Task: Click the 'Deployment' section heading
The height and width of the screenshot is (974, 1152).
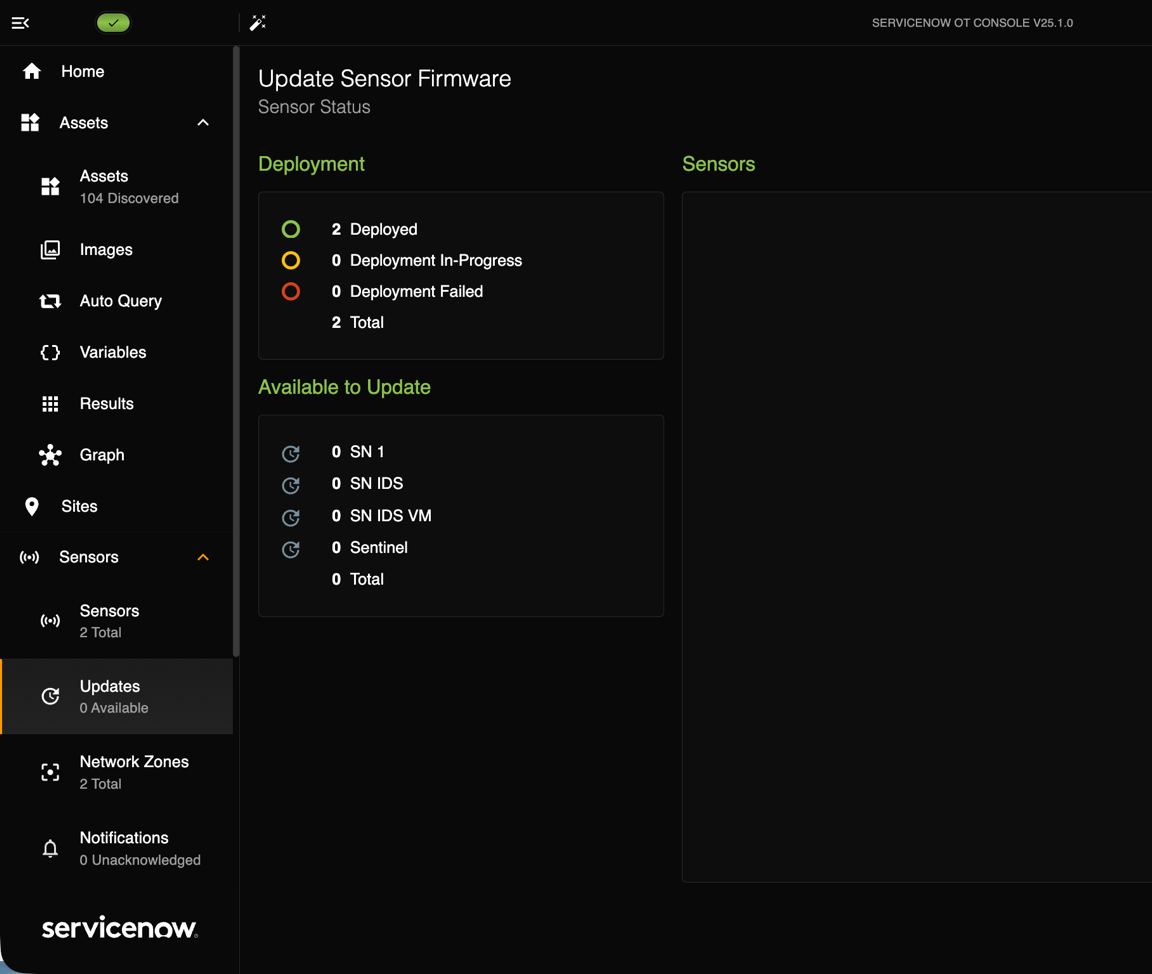Action: pos(312,164)
